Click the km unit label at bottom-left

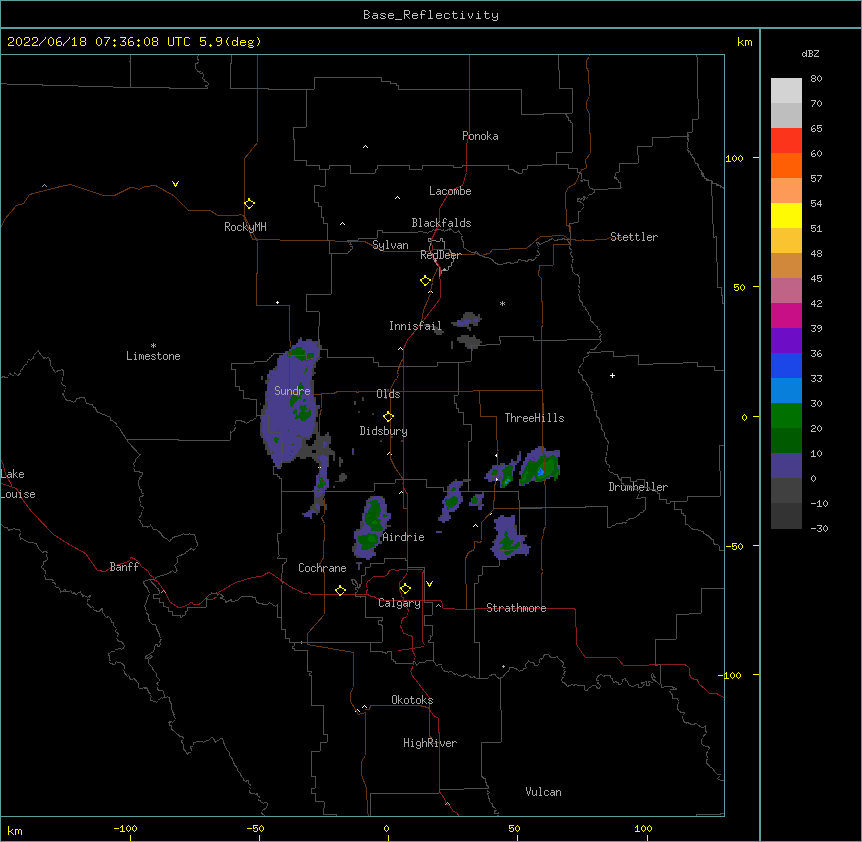15,831
